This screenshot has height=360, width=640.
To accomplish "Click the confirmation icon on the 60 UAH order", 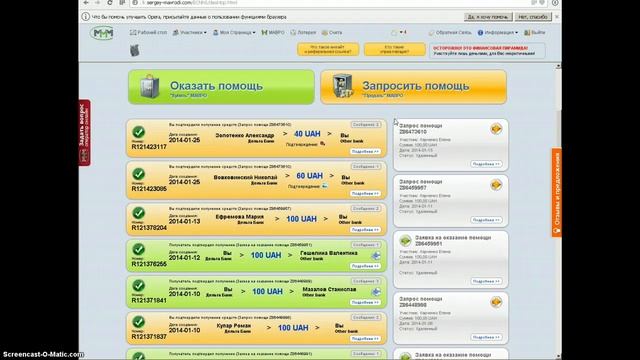I will point(325,186).
